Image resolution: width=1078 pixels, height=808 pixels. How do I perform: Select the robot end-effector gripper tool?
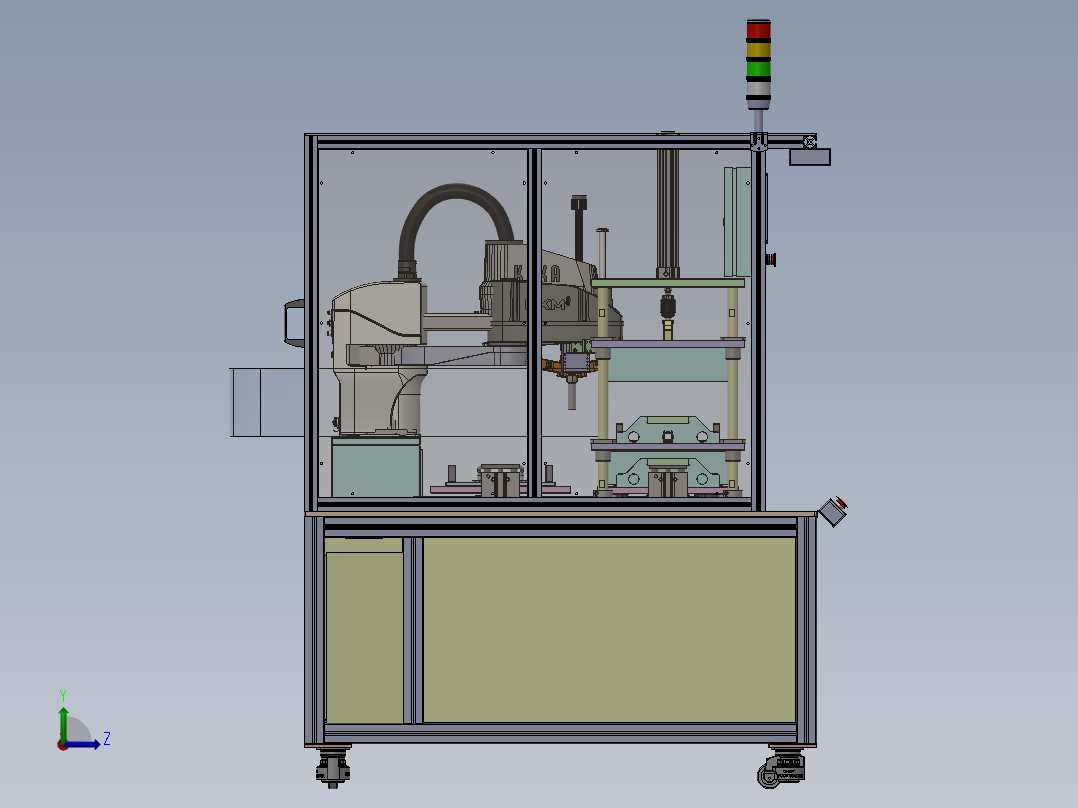tap(571, 373)
